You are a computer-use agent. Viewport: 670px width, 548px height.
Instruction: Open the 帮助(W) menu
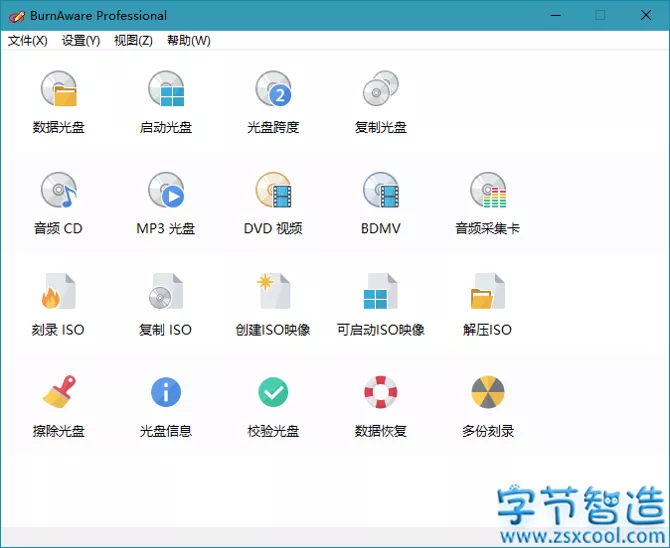[188, 41]
